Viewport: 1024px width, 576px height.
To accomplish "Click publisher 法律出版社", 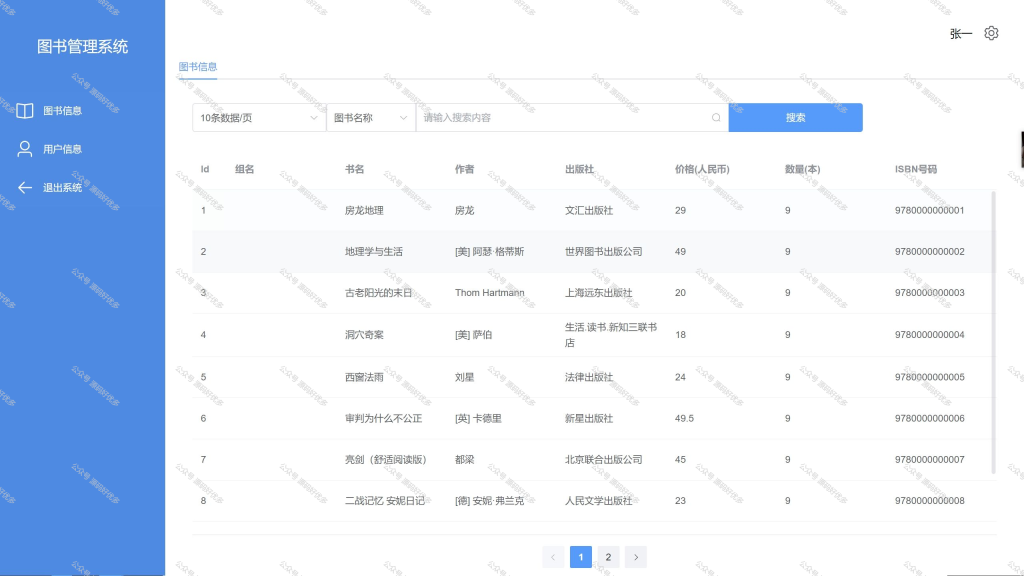I will (589, 377).
